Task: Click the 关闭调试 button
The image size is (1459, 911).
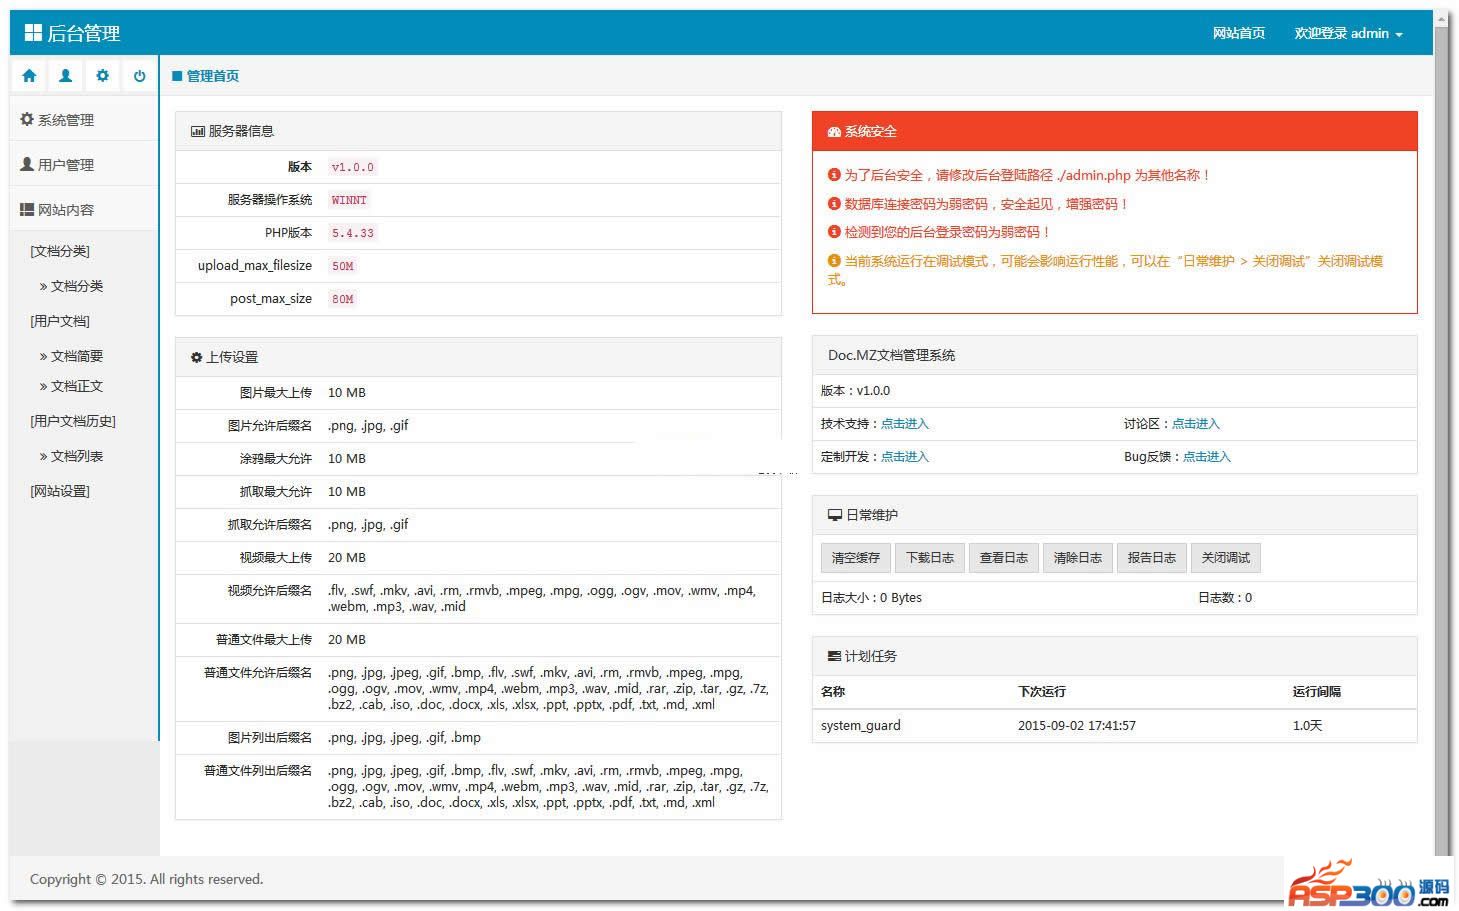Action: point(1225,558)
